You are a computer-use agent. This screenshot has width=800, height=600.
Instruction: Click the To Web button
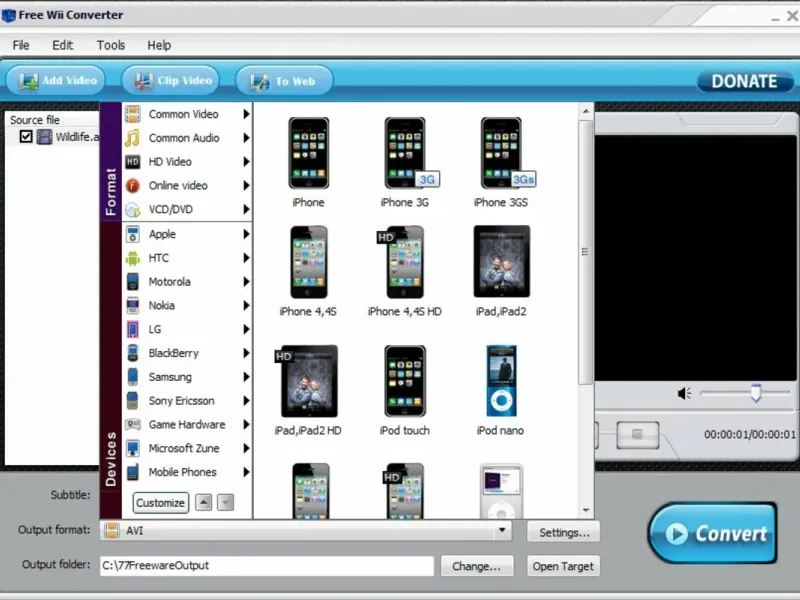pos(284,81)
